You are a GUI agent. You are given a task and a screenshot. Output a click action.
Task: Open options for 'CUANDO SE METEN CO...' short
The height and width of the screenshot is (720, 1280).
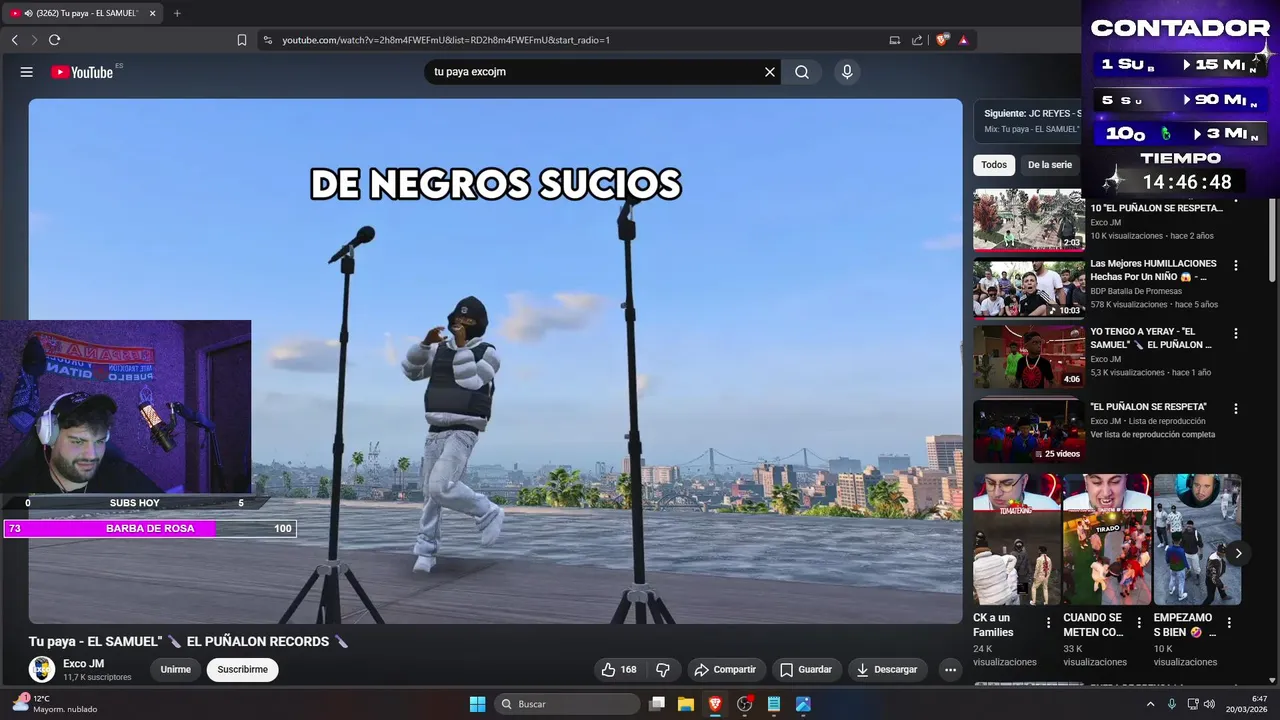1138,623
